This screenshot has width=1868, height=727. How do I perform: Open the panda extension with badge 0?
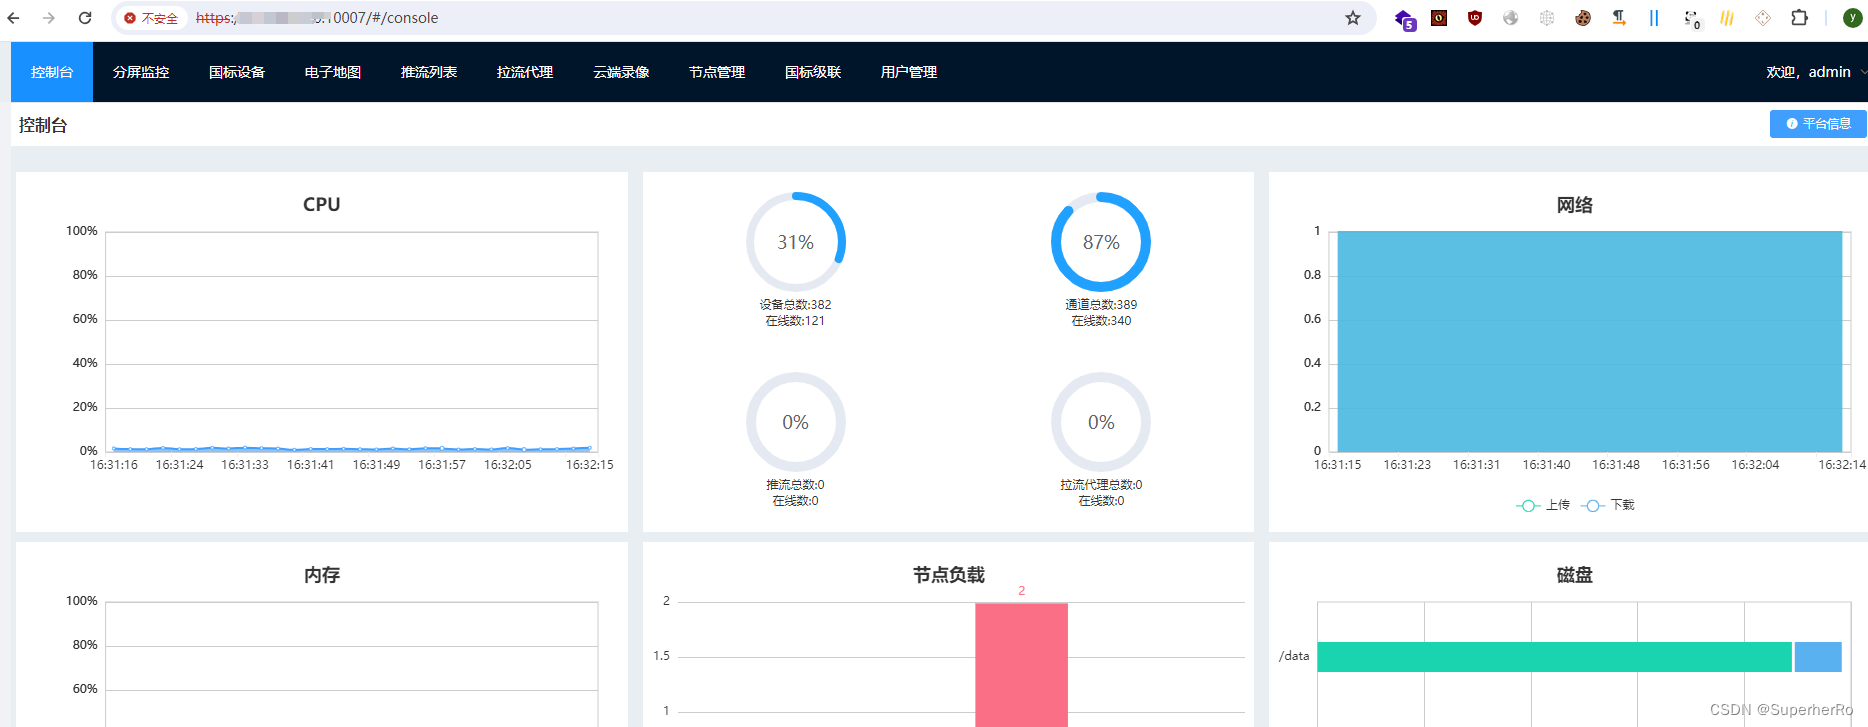tap(1691, 19)
